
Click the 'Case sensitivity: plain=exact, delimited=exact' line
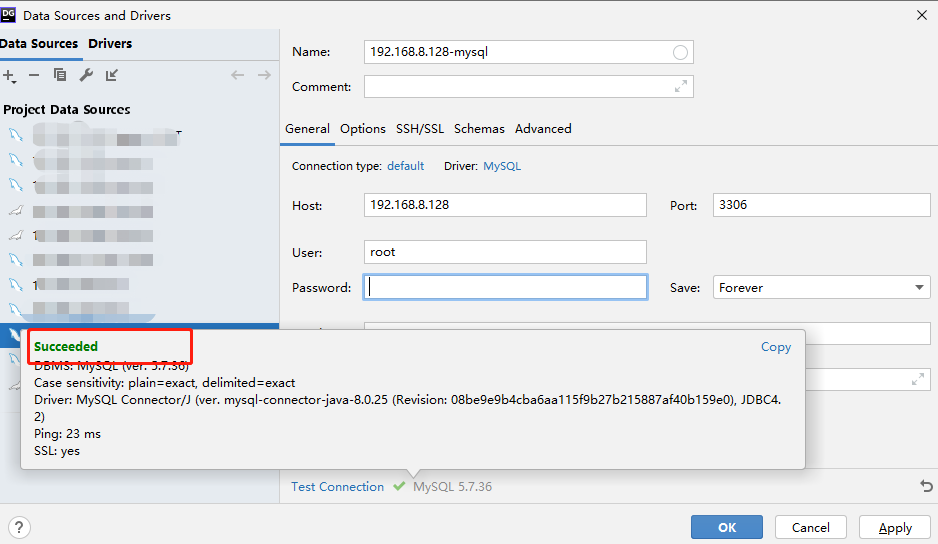[165, 383]
